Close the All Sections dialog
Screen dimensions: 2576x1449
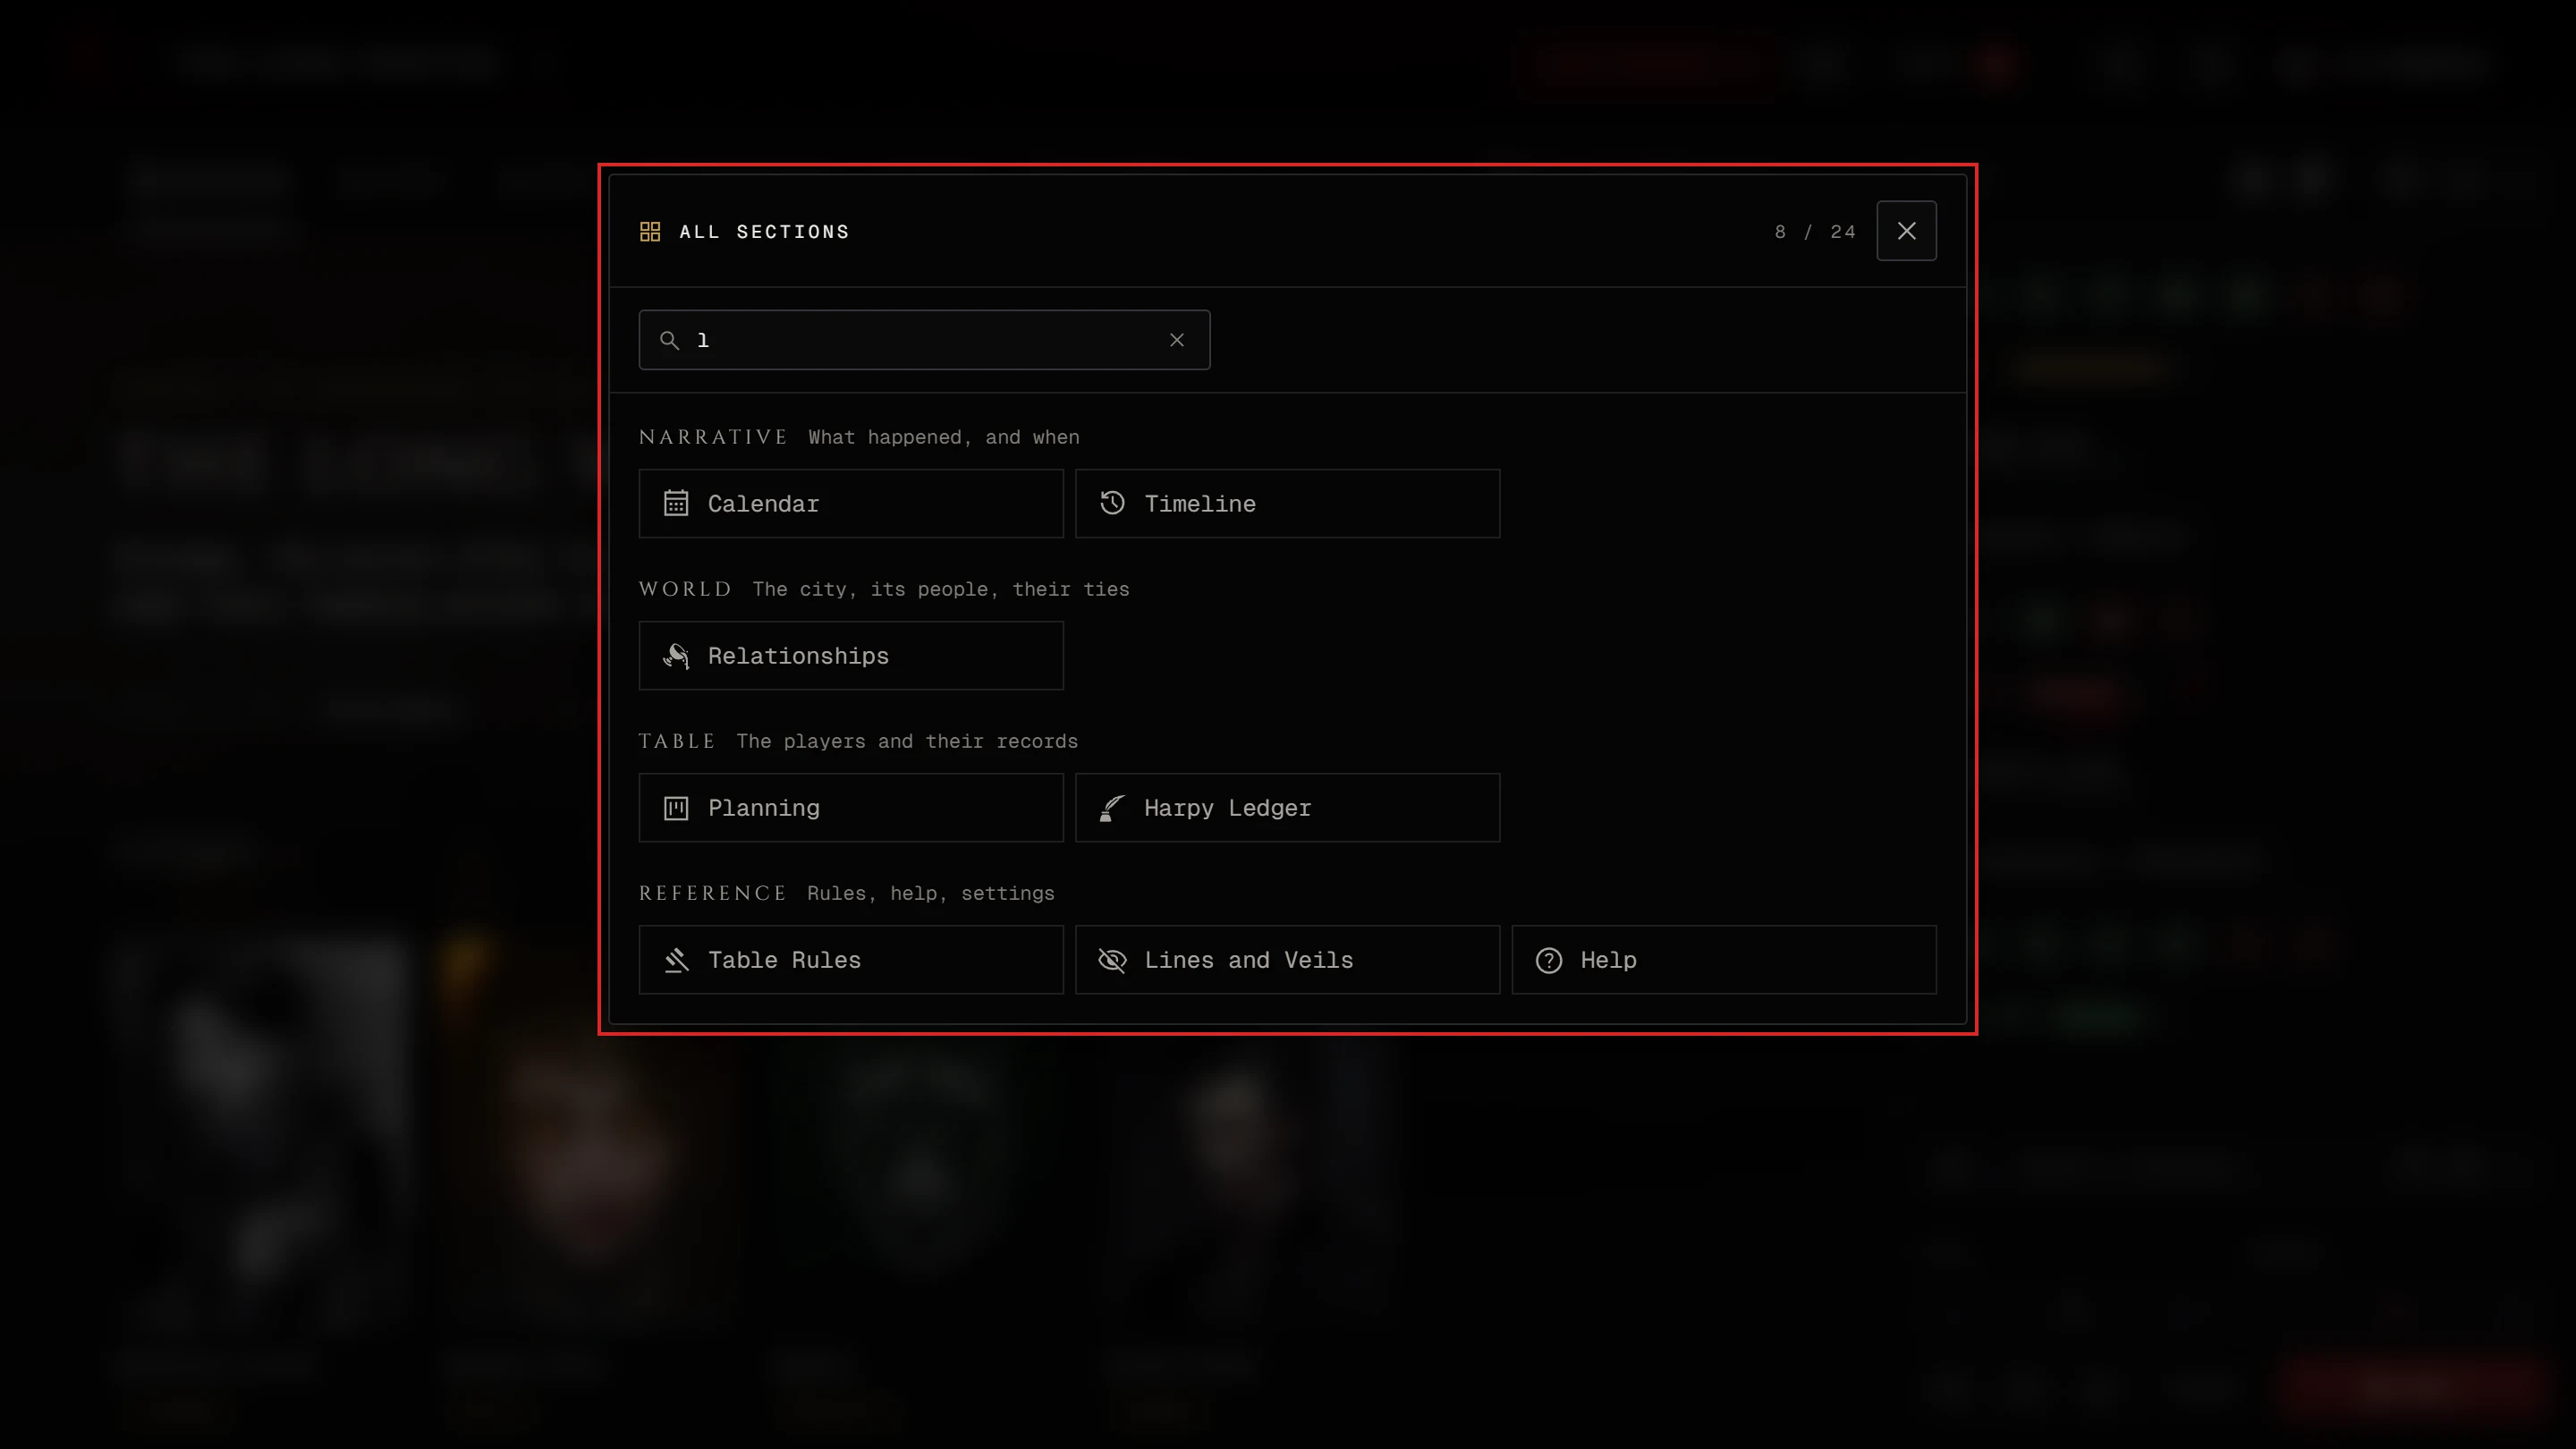pos(1906,231)
